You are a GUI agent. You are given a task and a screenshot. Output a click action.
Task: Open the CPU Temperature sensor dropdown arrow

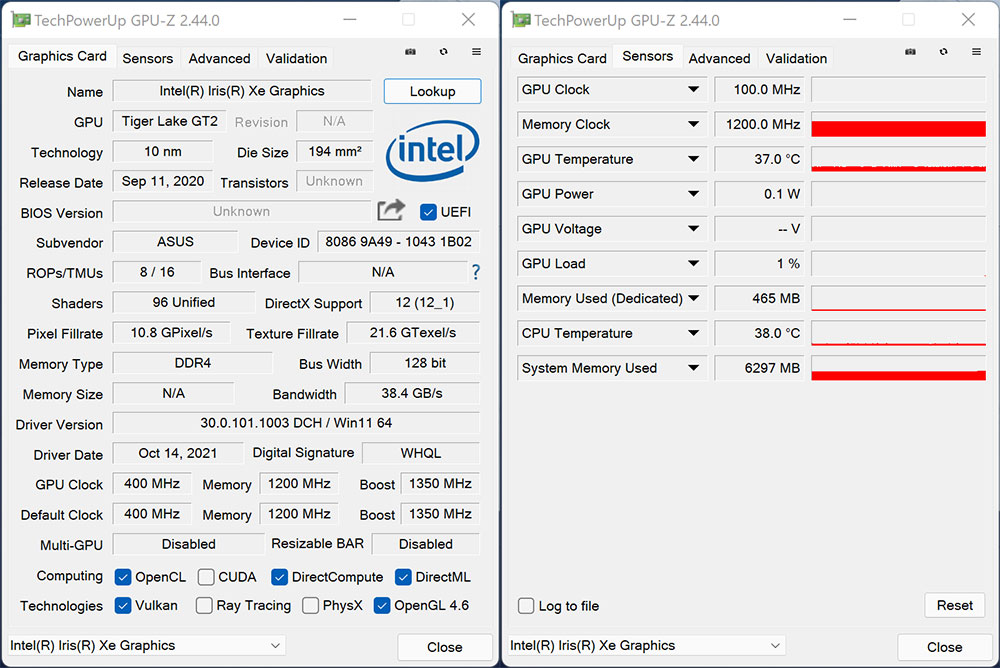tap(693, 333)
